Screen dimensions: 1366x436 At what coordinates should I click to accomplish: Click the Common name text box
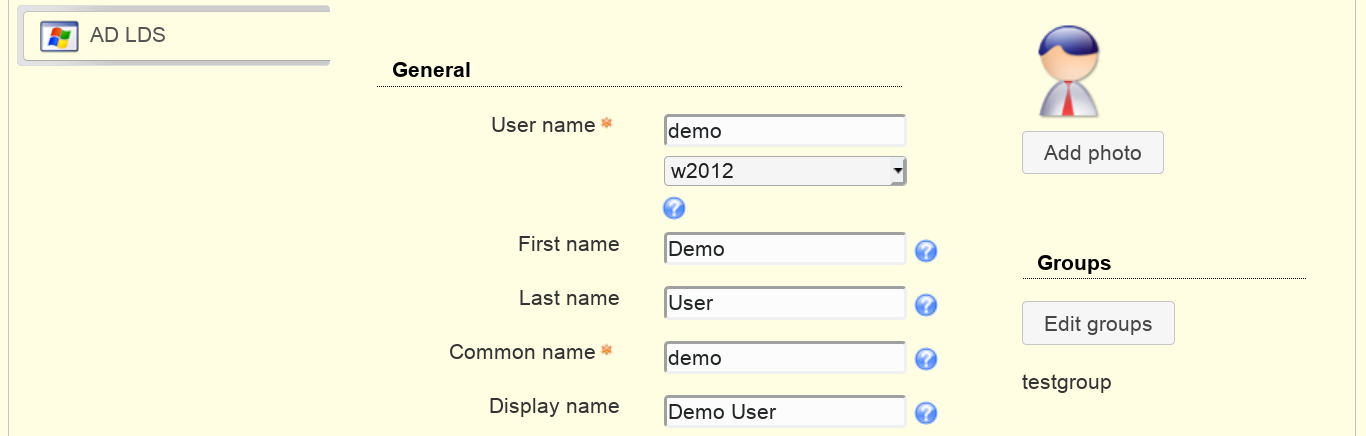[785, 357]
